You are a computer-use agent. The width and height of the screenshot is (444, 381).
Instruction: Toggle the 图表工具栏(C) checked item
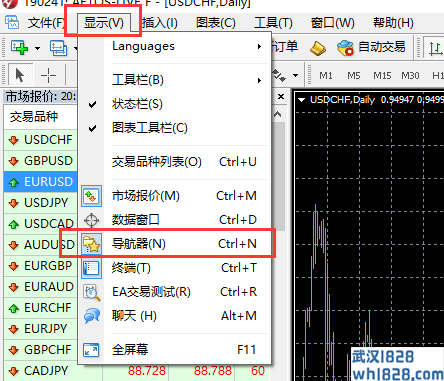click(175, 128)
